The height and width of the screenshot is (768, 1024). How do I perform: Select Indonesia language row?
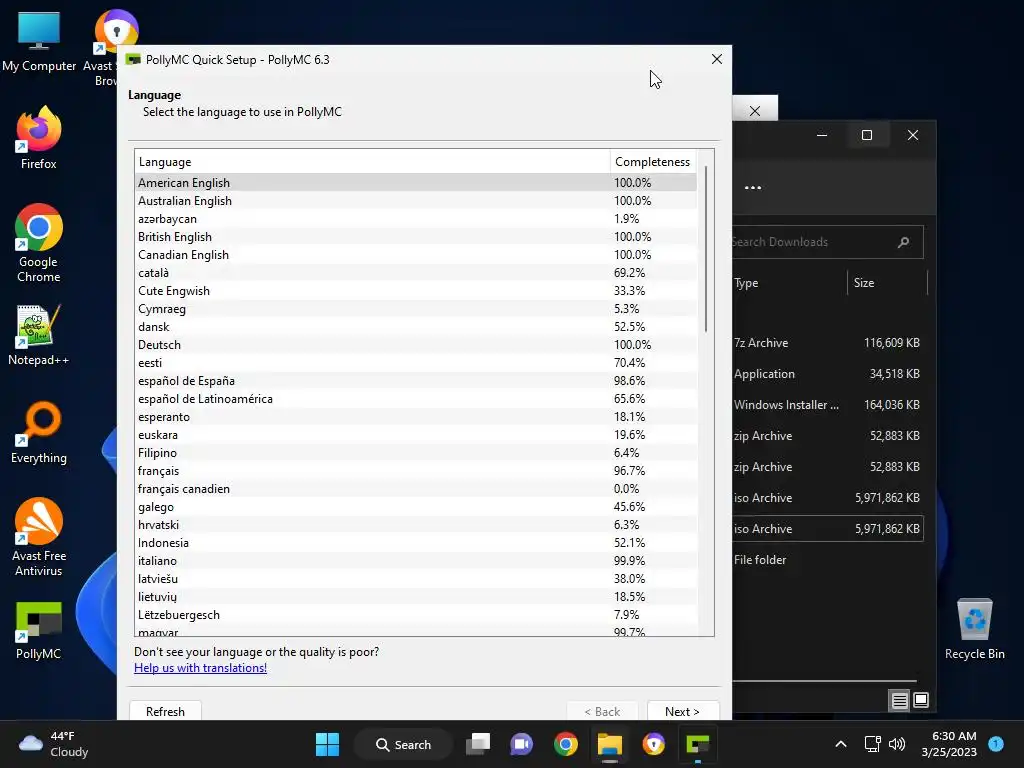tap(415, 543)
